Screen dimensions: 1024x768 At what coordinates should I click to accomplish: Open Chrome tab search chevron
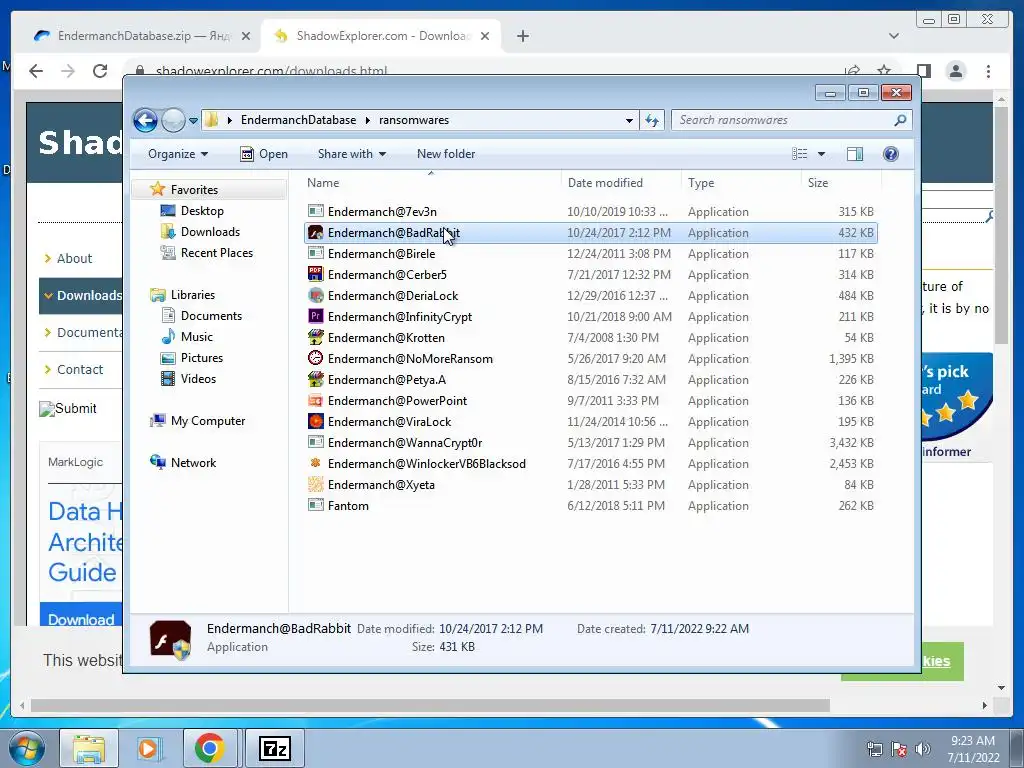(x=894, y=36)
